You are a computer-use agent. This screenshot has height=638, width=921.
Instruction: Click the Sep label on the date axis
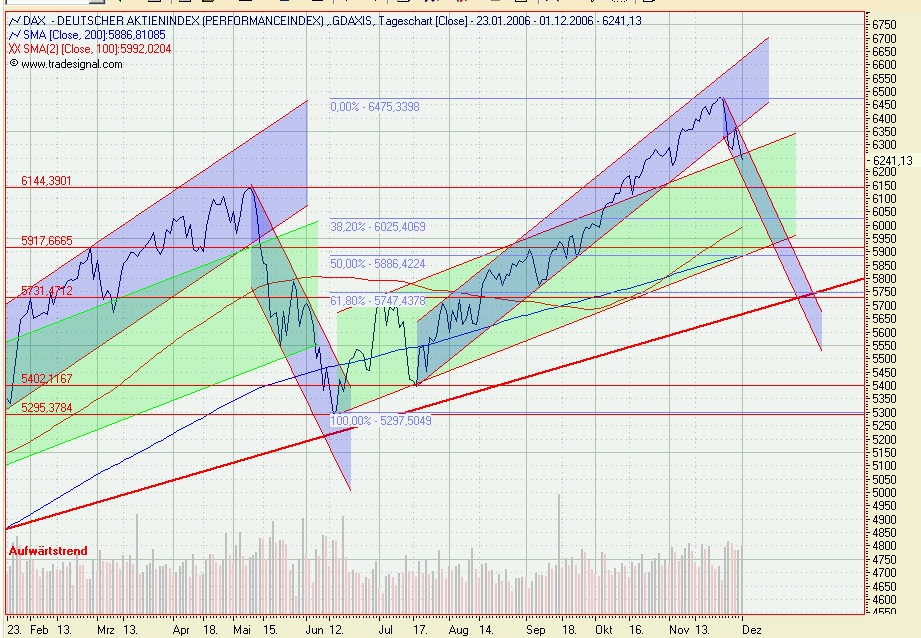536,630
